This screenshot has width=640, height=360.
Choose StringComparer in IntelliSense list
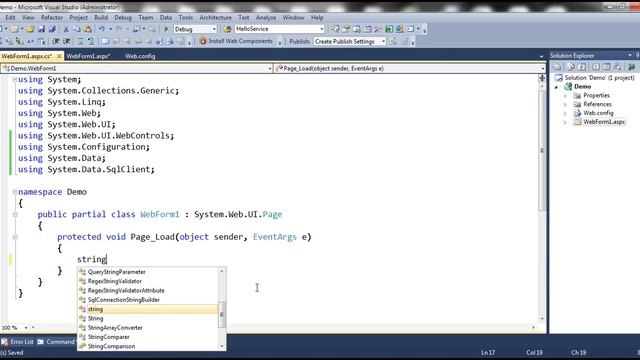tap(148, 337)
